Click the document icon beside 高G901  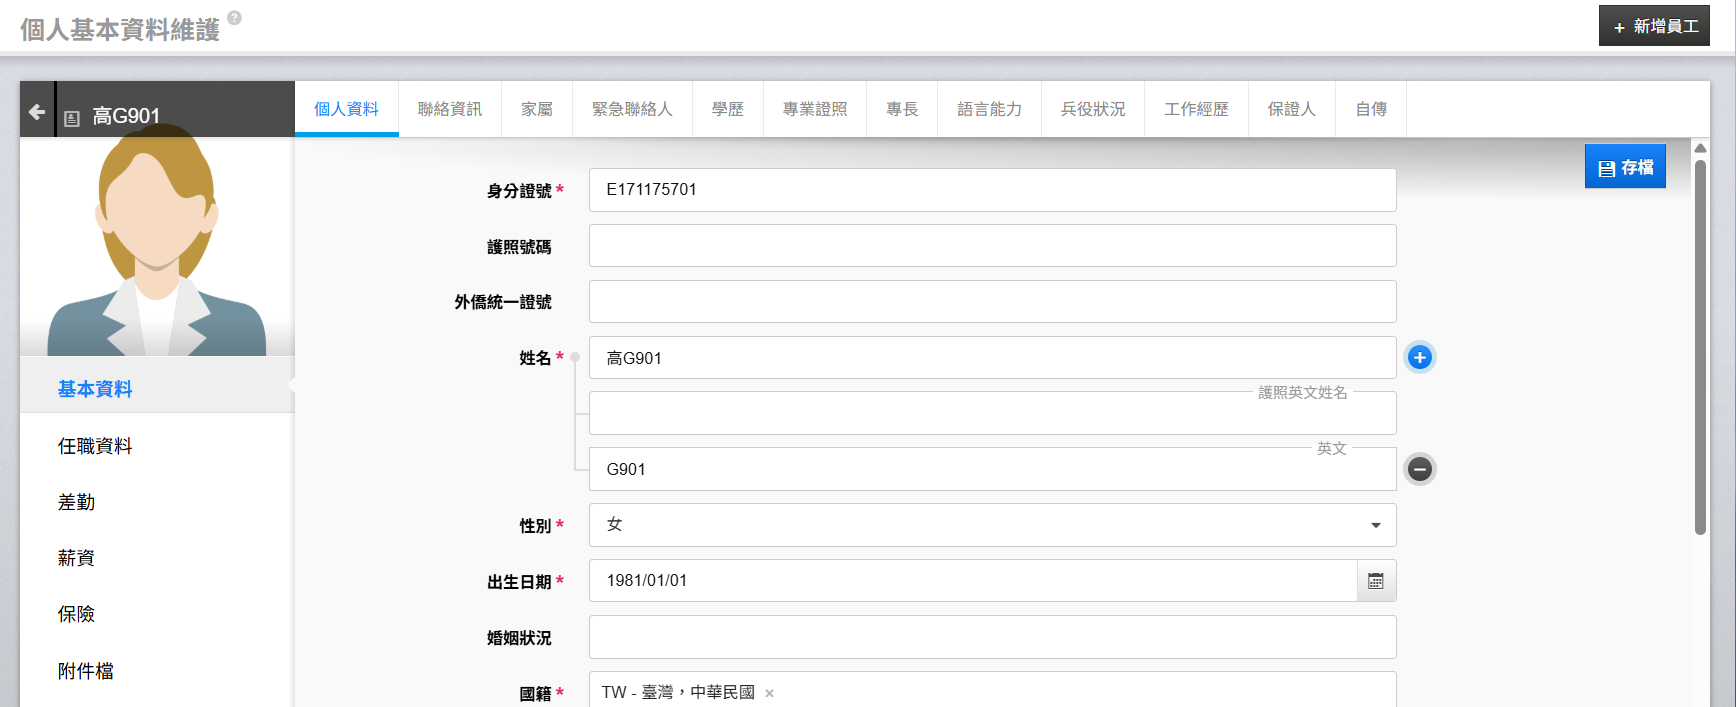point(72,118)
